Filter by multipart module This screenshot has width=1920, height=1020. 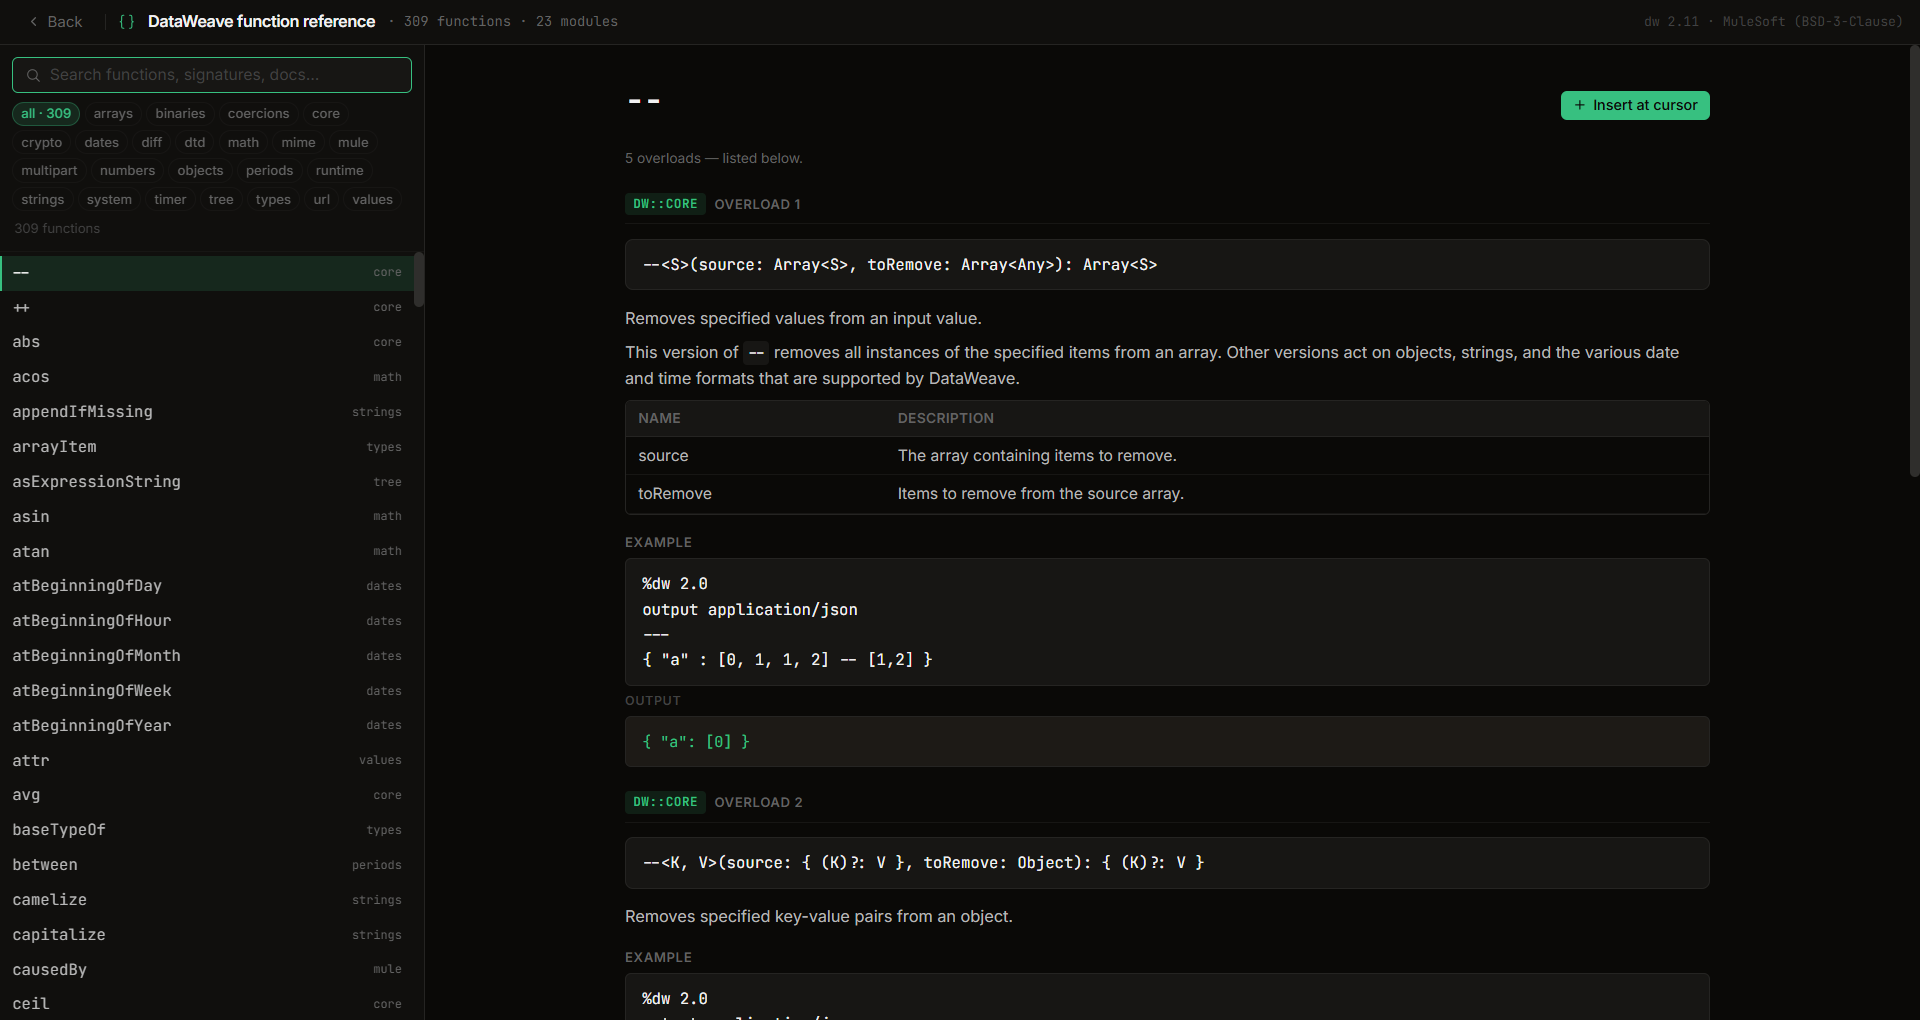(x=49, y=171)
